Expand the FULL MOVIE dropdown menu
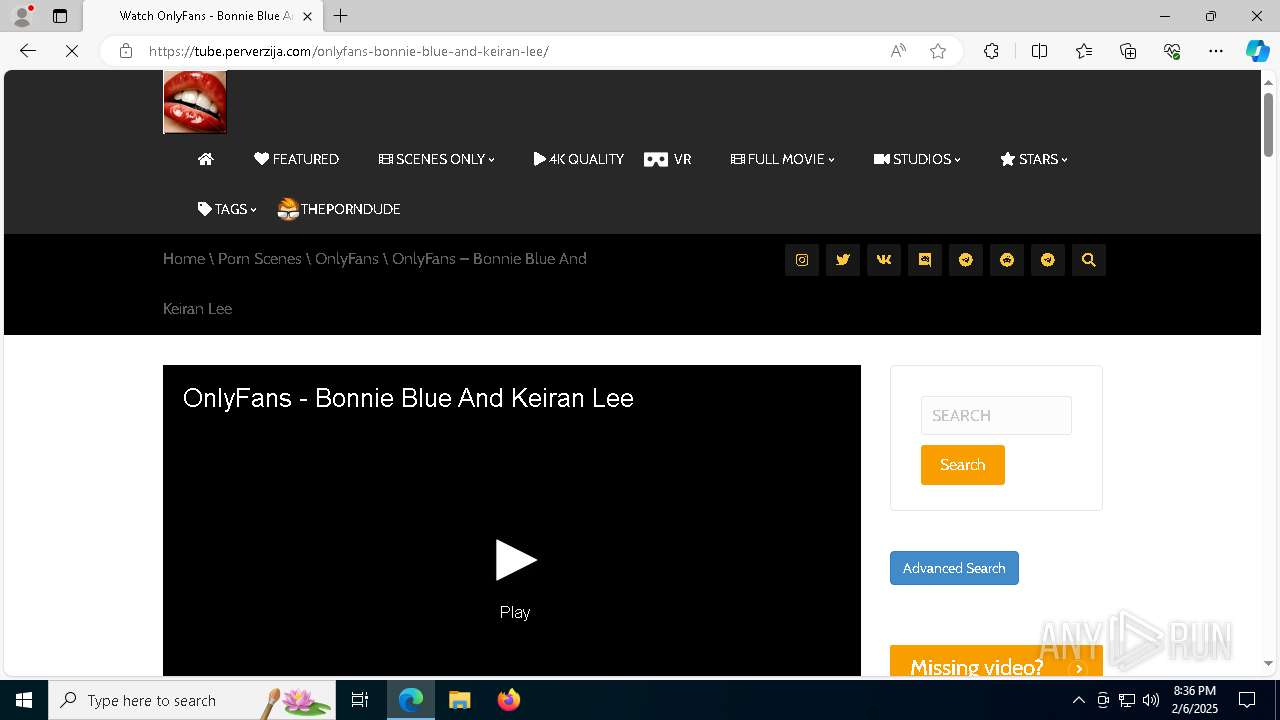This screenshot has height=720, width=1280. 783,159
